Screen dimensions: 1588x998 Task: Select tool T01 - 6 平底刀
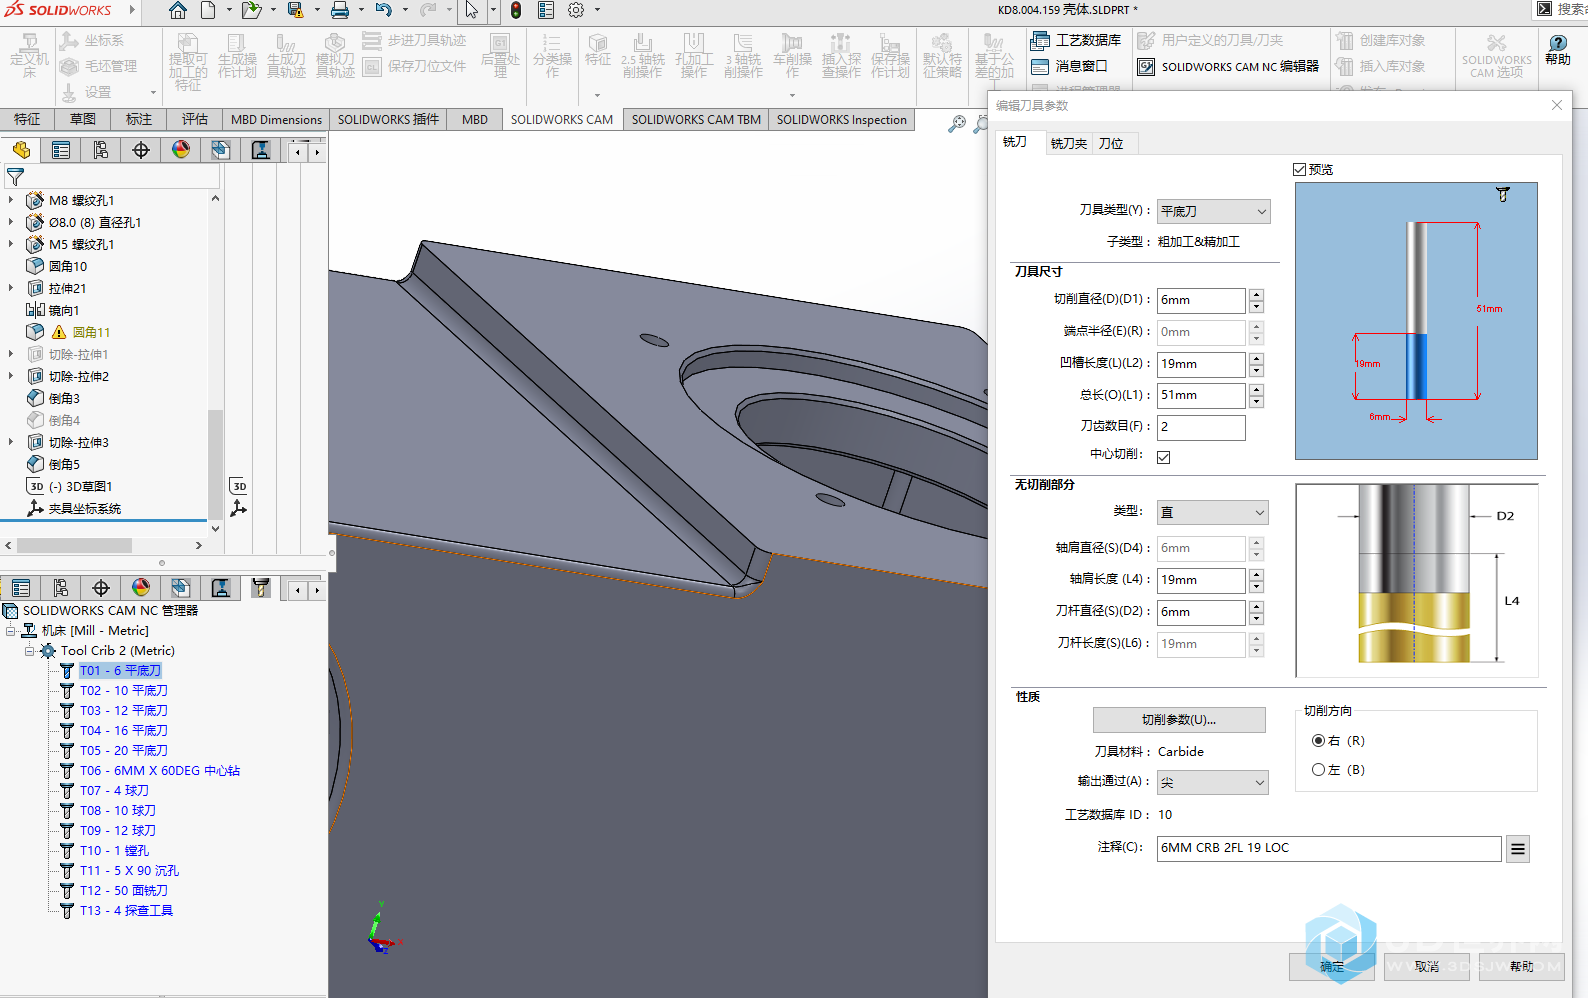(120, 671)
